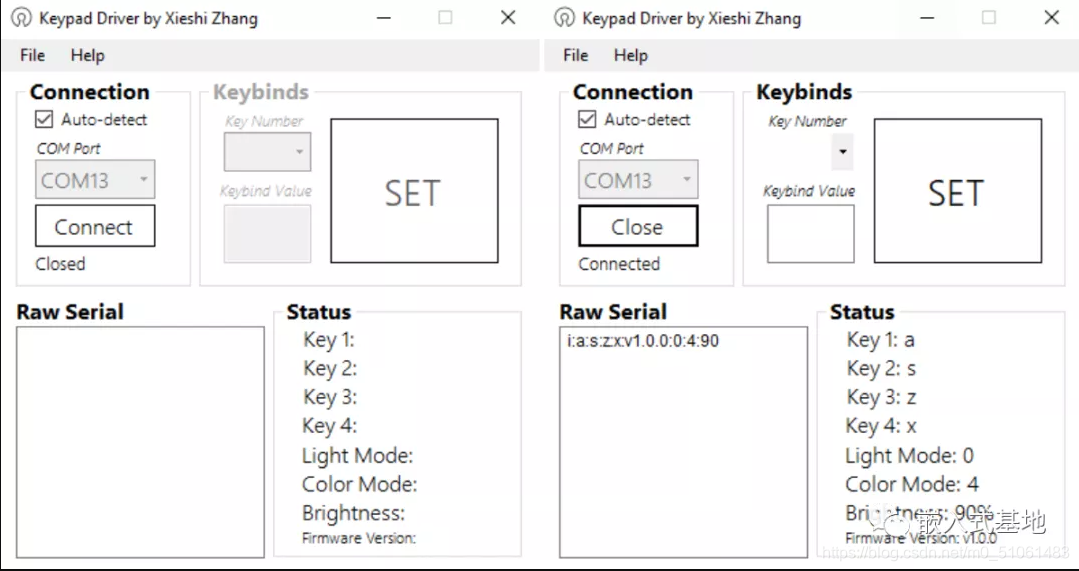The image size is (1079, 571).
Task: Click the keypad app icon in left title bar
Action: click(21, 18)
